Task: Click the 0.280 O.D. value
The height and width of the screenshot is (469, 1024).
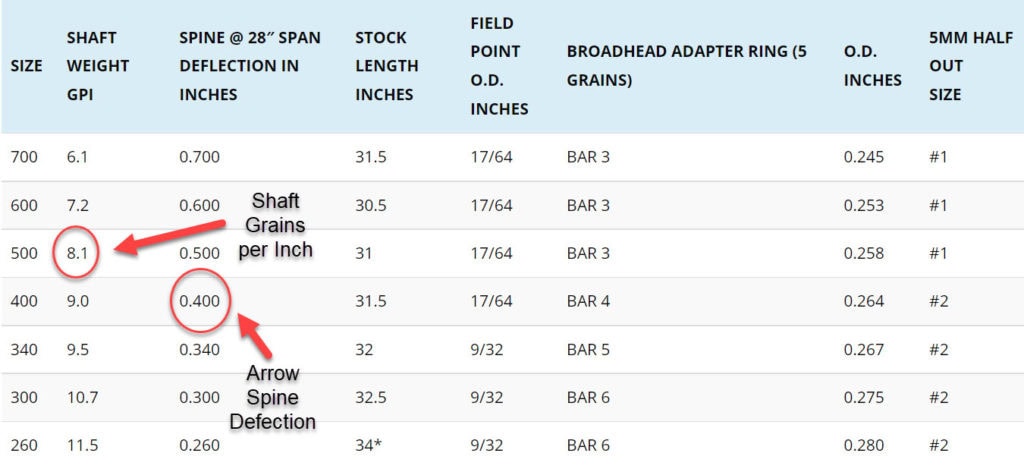Action: pyautogui.click(x=864, y=445)
